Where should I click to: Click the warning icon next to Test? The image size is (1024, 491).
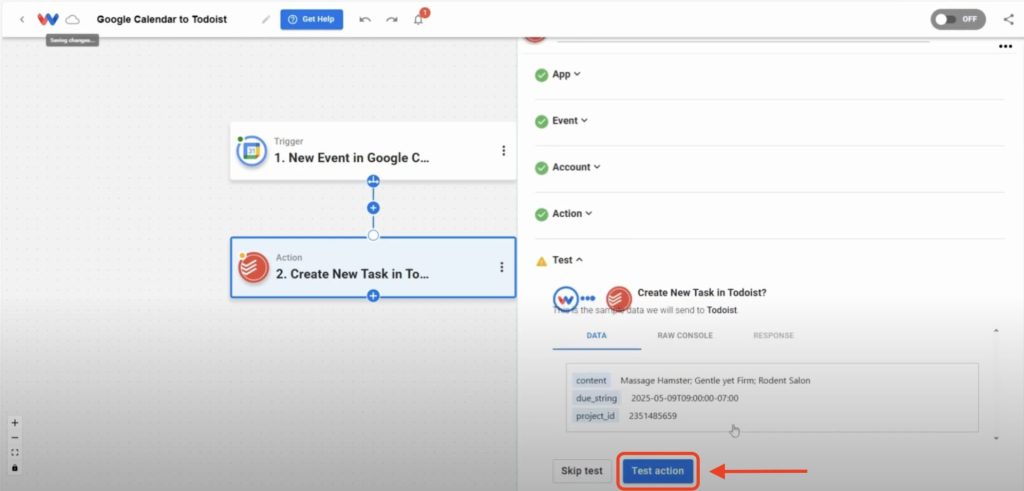(x=541, y=261)
